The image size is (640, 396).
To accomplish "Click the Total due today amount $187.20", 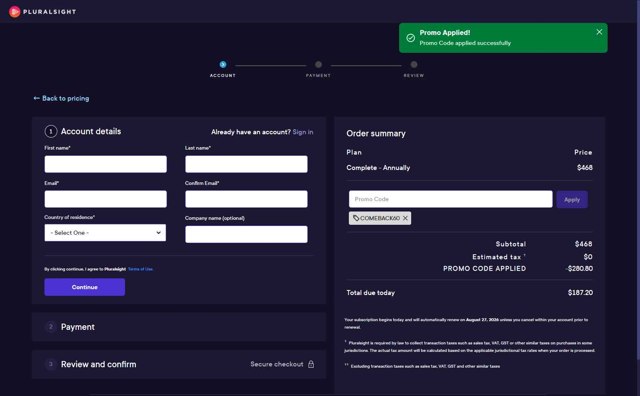I will click(580, 293).
